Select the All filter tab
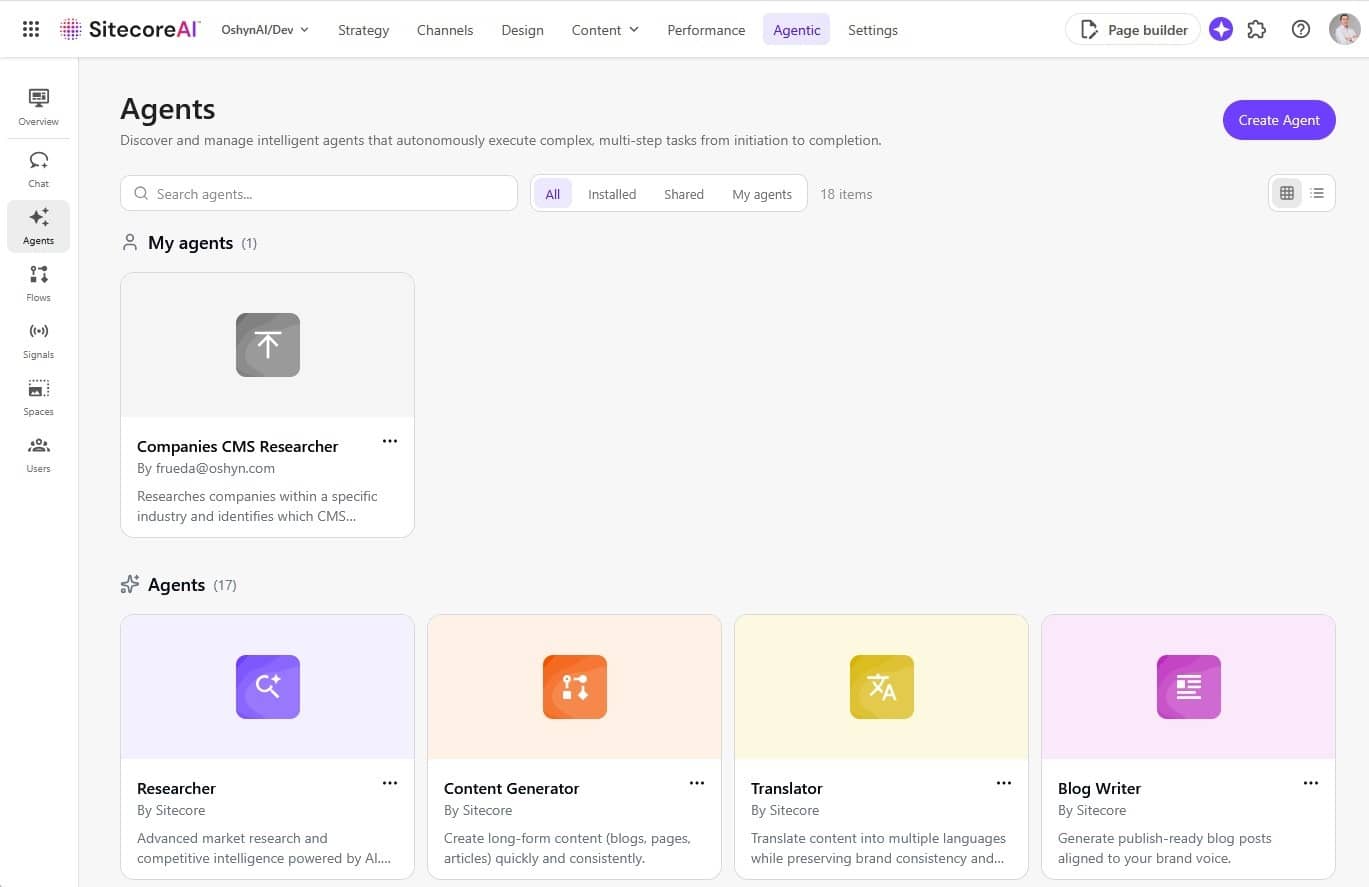1369x887 pixels. (x=553, y=194)
